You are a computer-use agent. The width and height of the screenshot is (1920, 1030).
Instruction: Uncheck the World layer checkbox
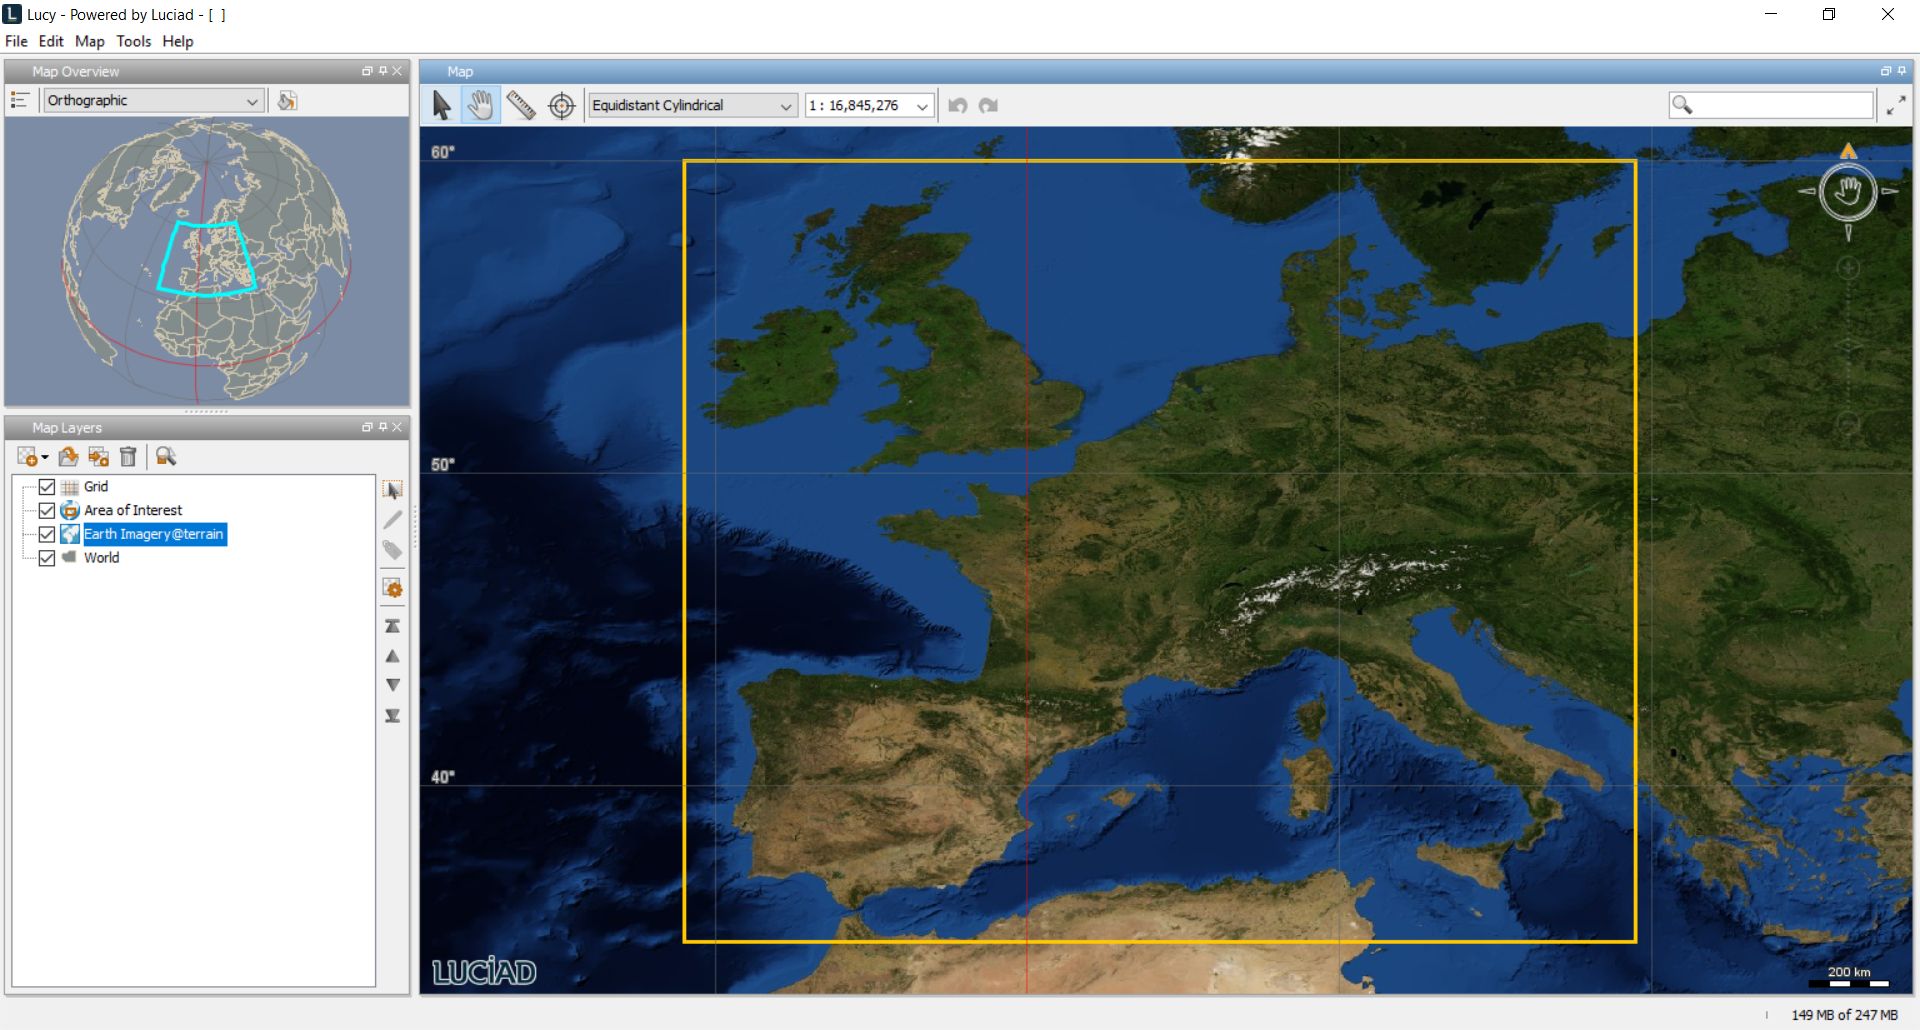point(46,558)
